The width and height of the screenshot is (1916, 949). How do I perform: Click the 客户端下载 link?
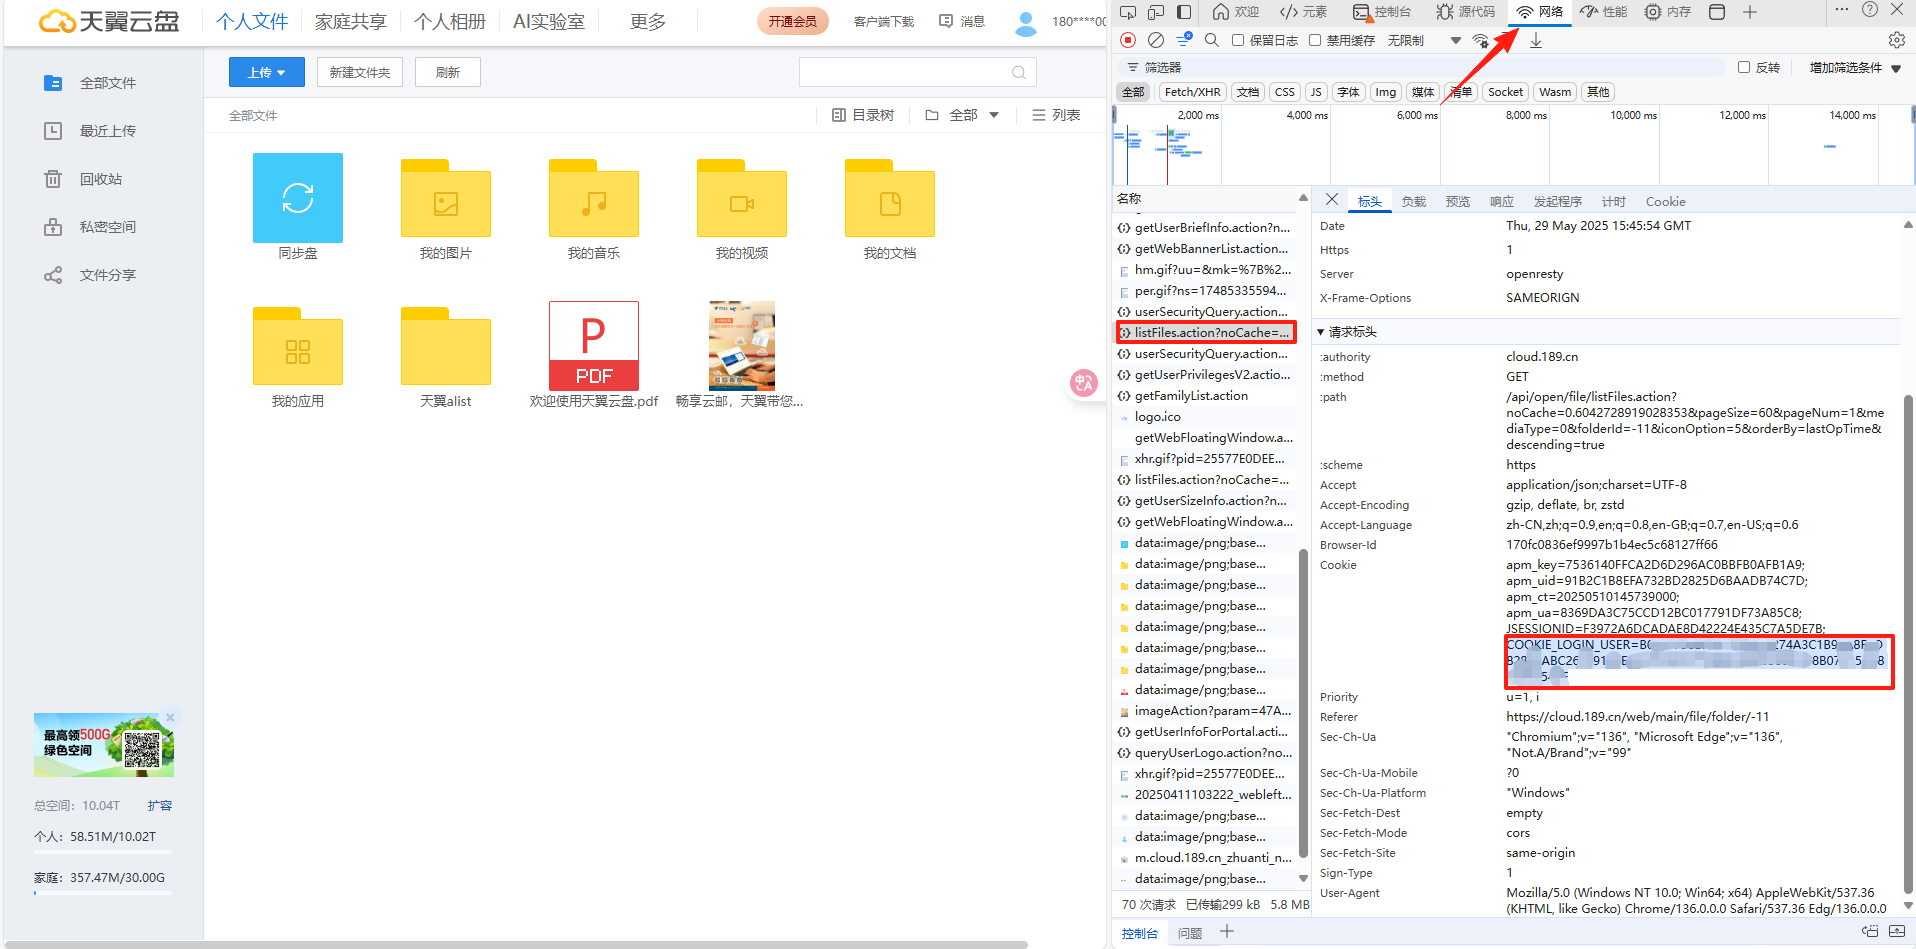point(884,21)
